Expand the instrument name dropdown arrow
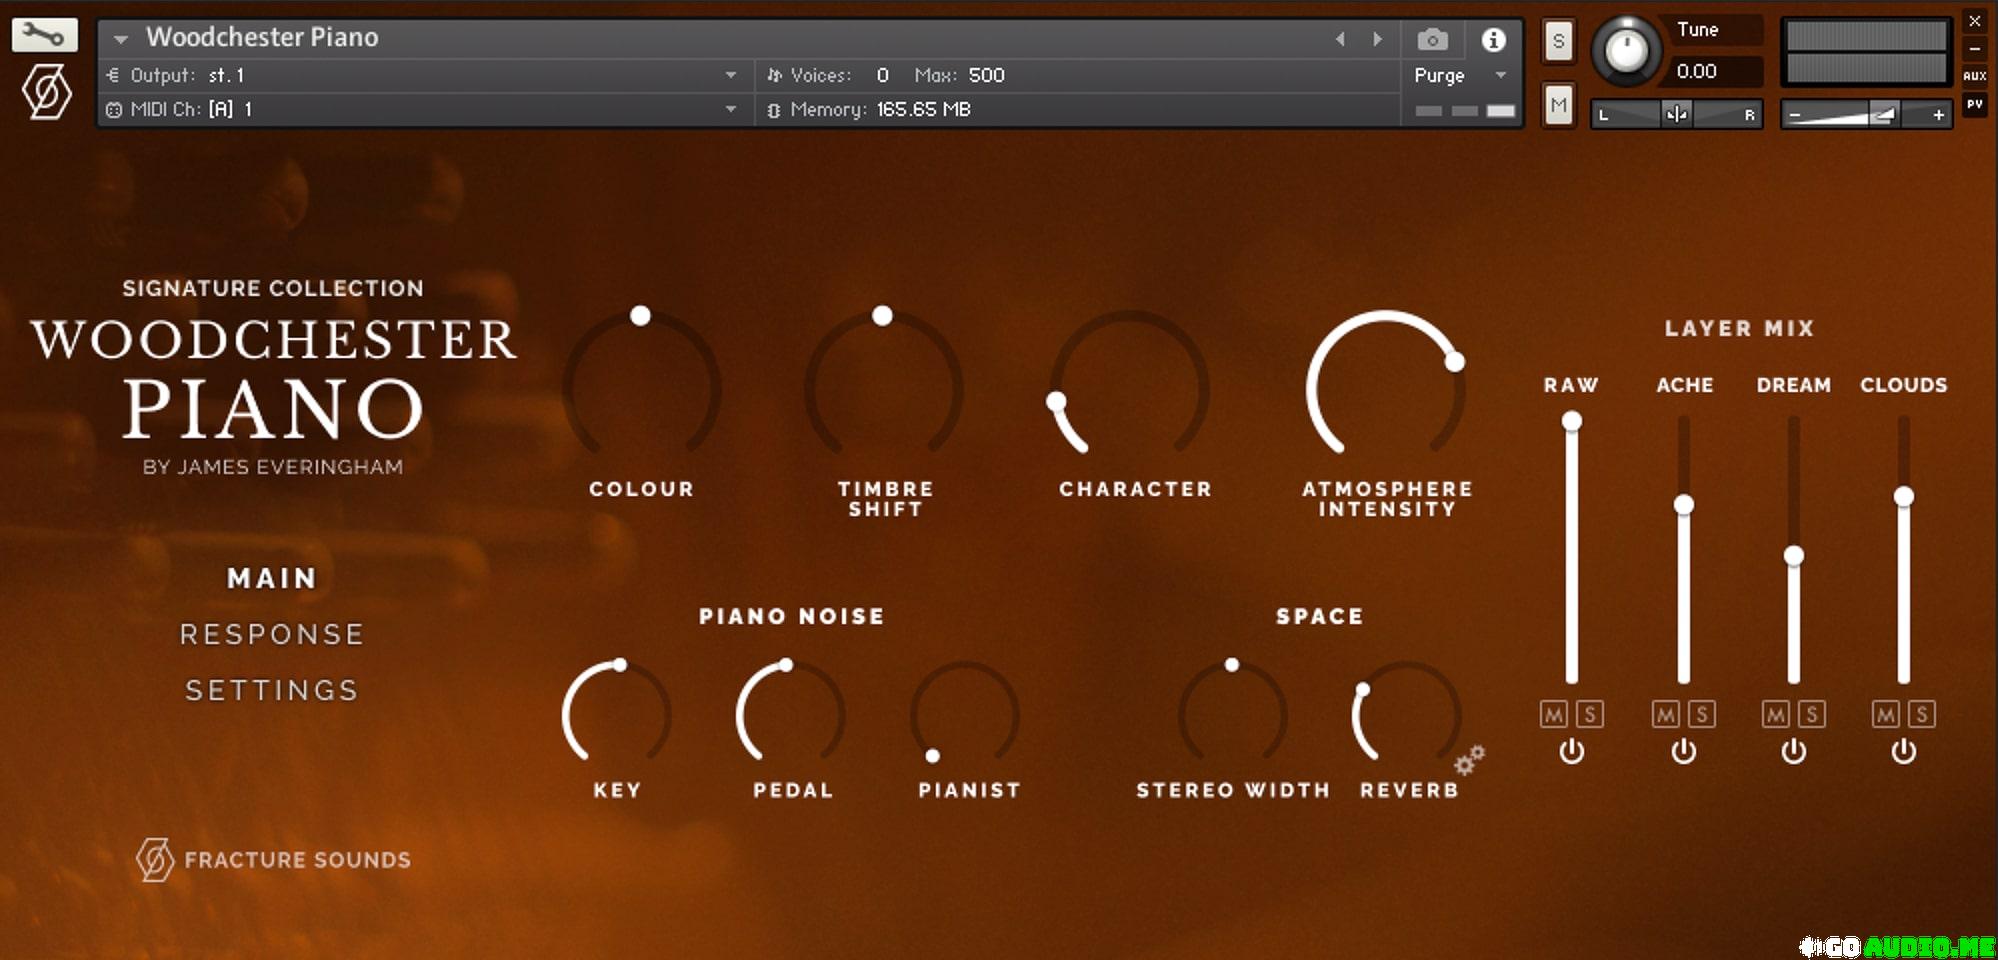This screenshot has height=960, width=1998. click(x=121, y=39)
